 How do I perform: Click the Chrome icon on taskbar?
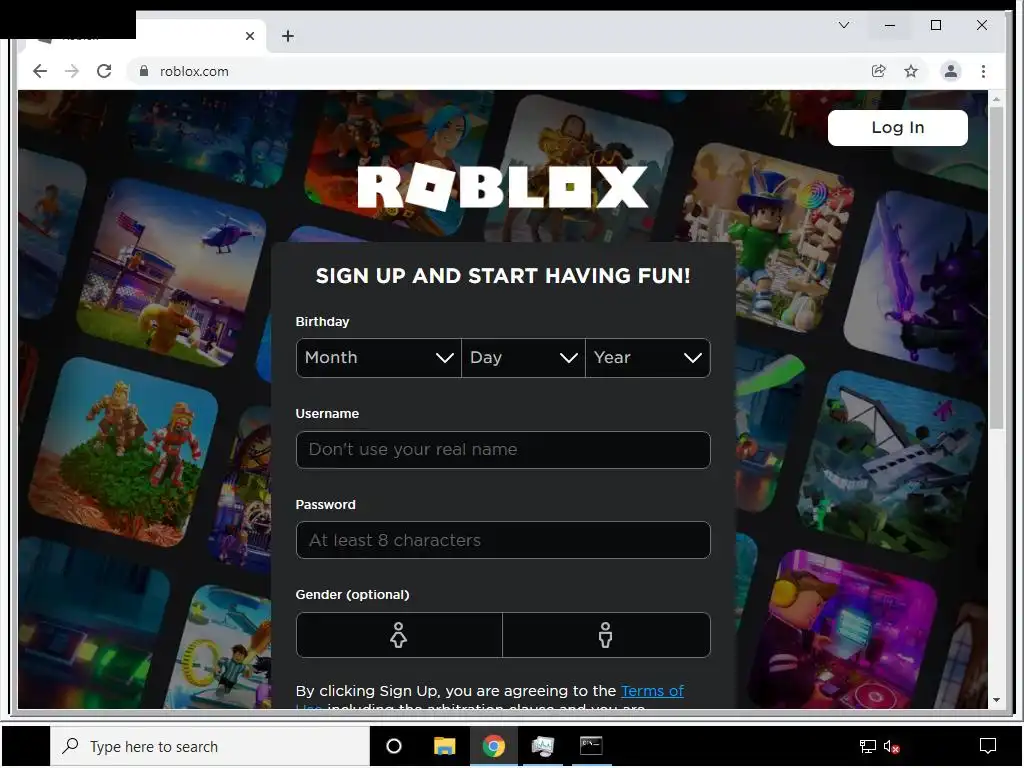pos(494,746)
